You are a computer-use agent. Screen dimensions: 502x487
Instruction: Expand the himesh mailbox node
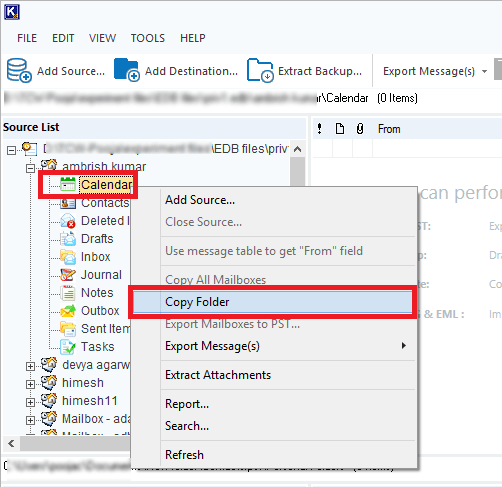click(30, 384)
